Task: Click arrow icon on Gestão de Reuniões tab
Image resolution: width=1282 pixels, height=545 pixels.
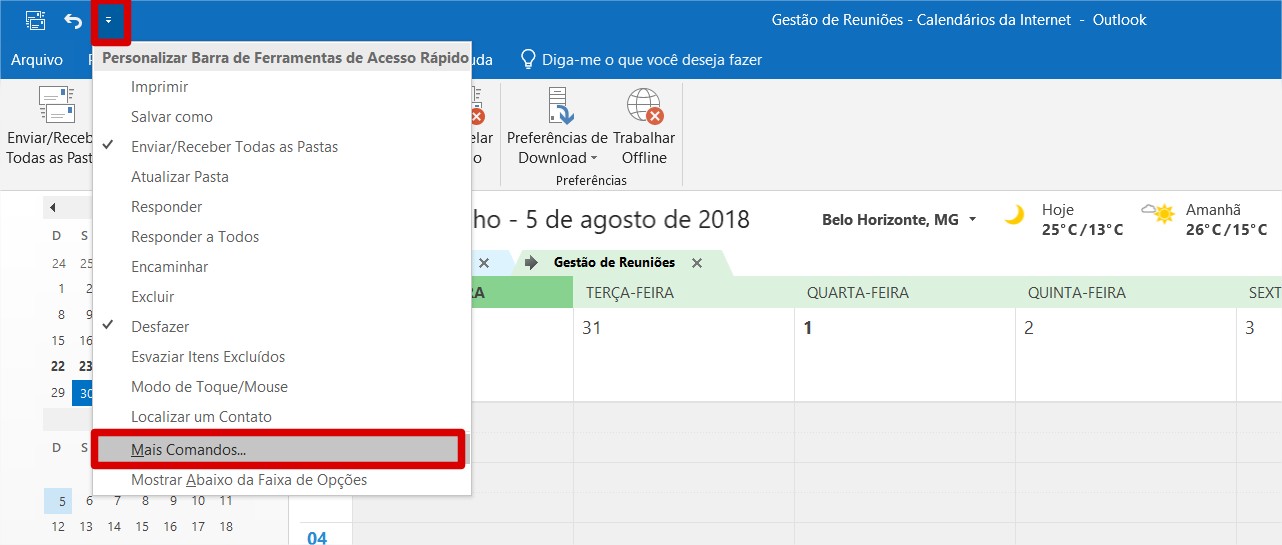Action: tap(531, 263)
